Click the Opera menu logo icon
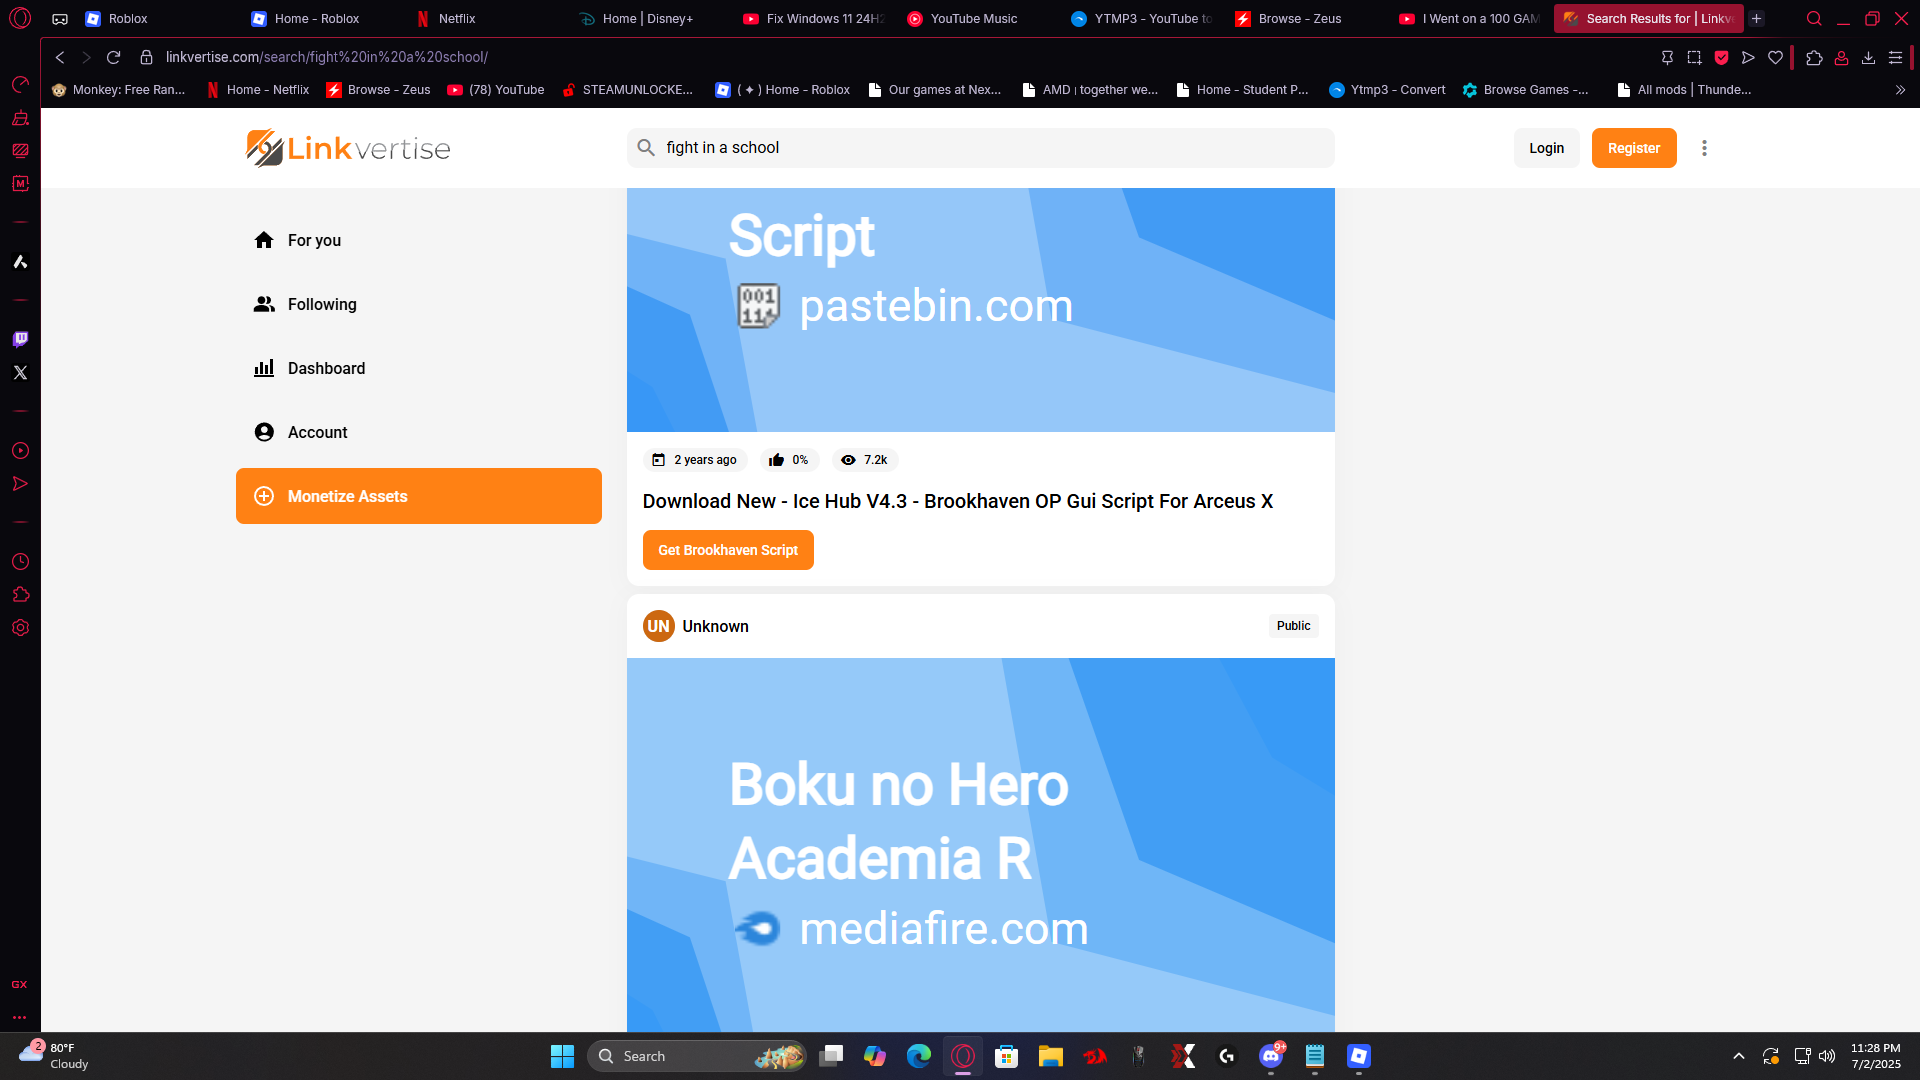Viewport: 1920px width, 1080px height. 20,18
